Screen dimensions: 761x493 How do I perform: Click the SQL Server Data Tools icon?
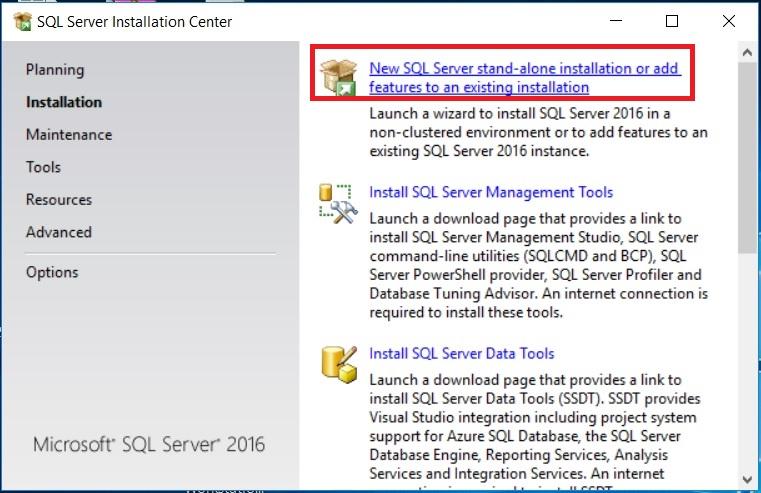pyautogui.click(x=337, y=362)
